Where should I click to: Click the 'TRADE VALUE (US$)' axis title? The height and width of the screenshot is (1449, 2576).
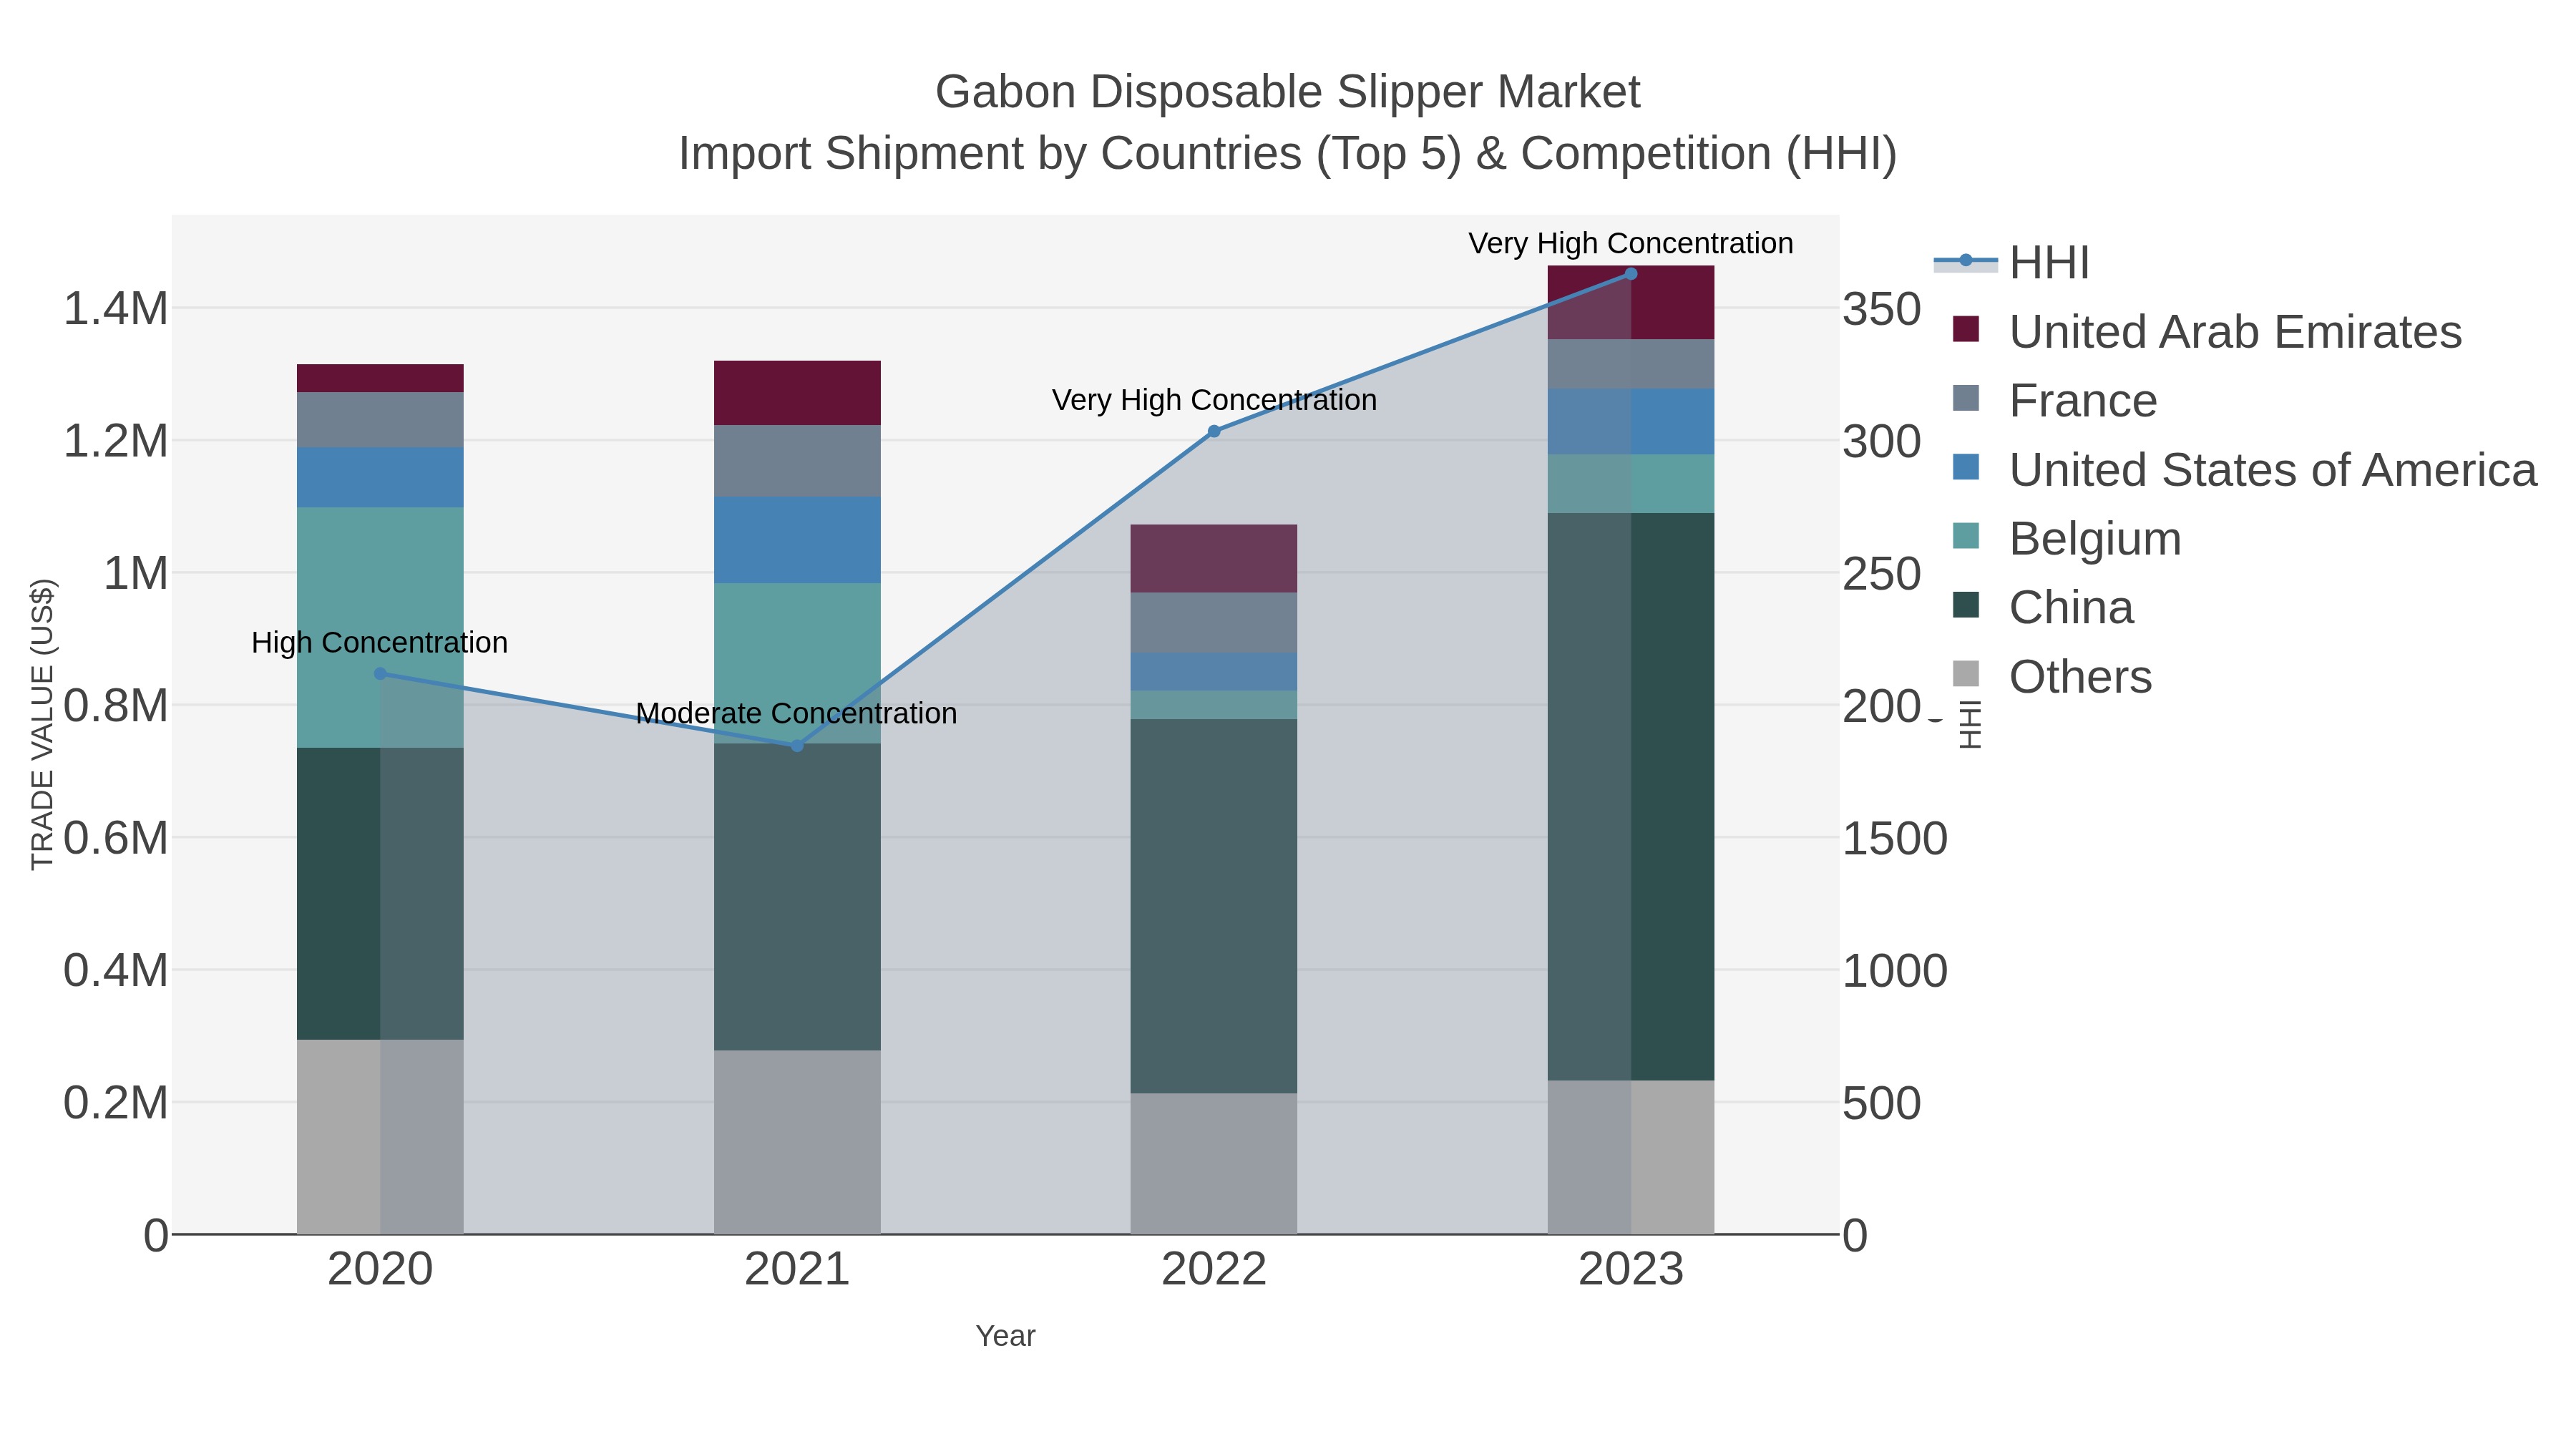click(x=43, y=725)
